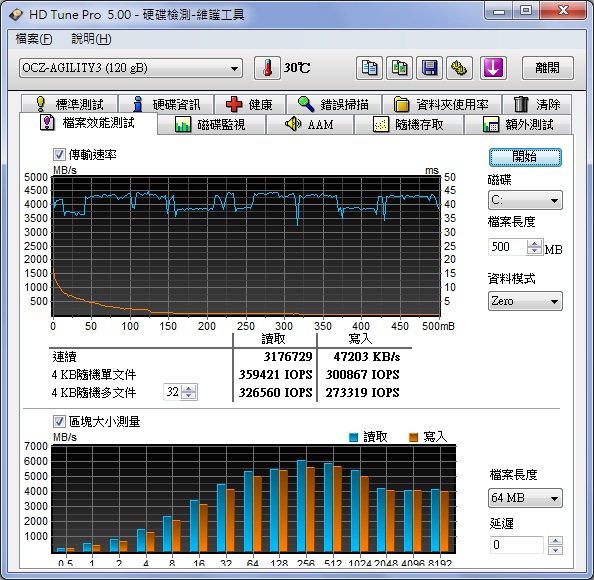
Task: Open the 清除 erase tab
Action: pyautogui.click(x=537, y=104)
